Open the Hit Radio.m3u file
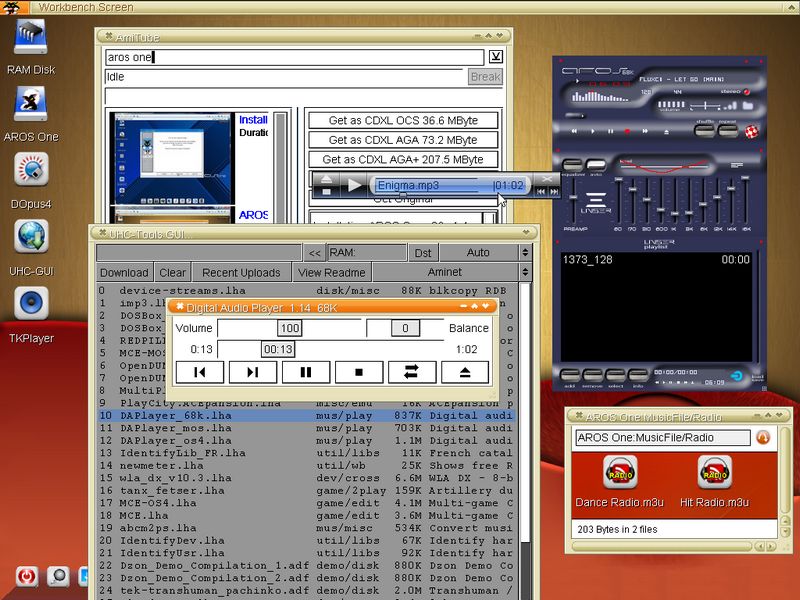The height and width of the screenshot is (600, 800). click(714, 472)
